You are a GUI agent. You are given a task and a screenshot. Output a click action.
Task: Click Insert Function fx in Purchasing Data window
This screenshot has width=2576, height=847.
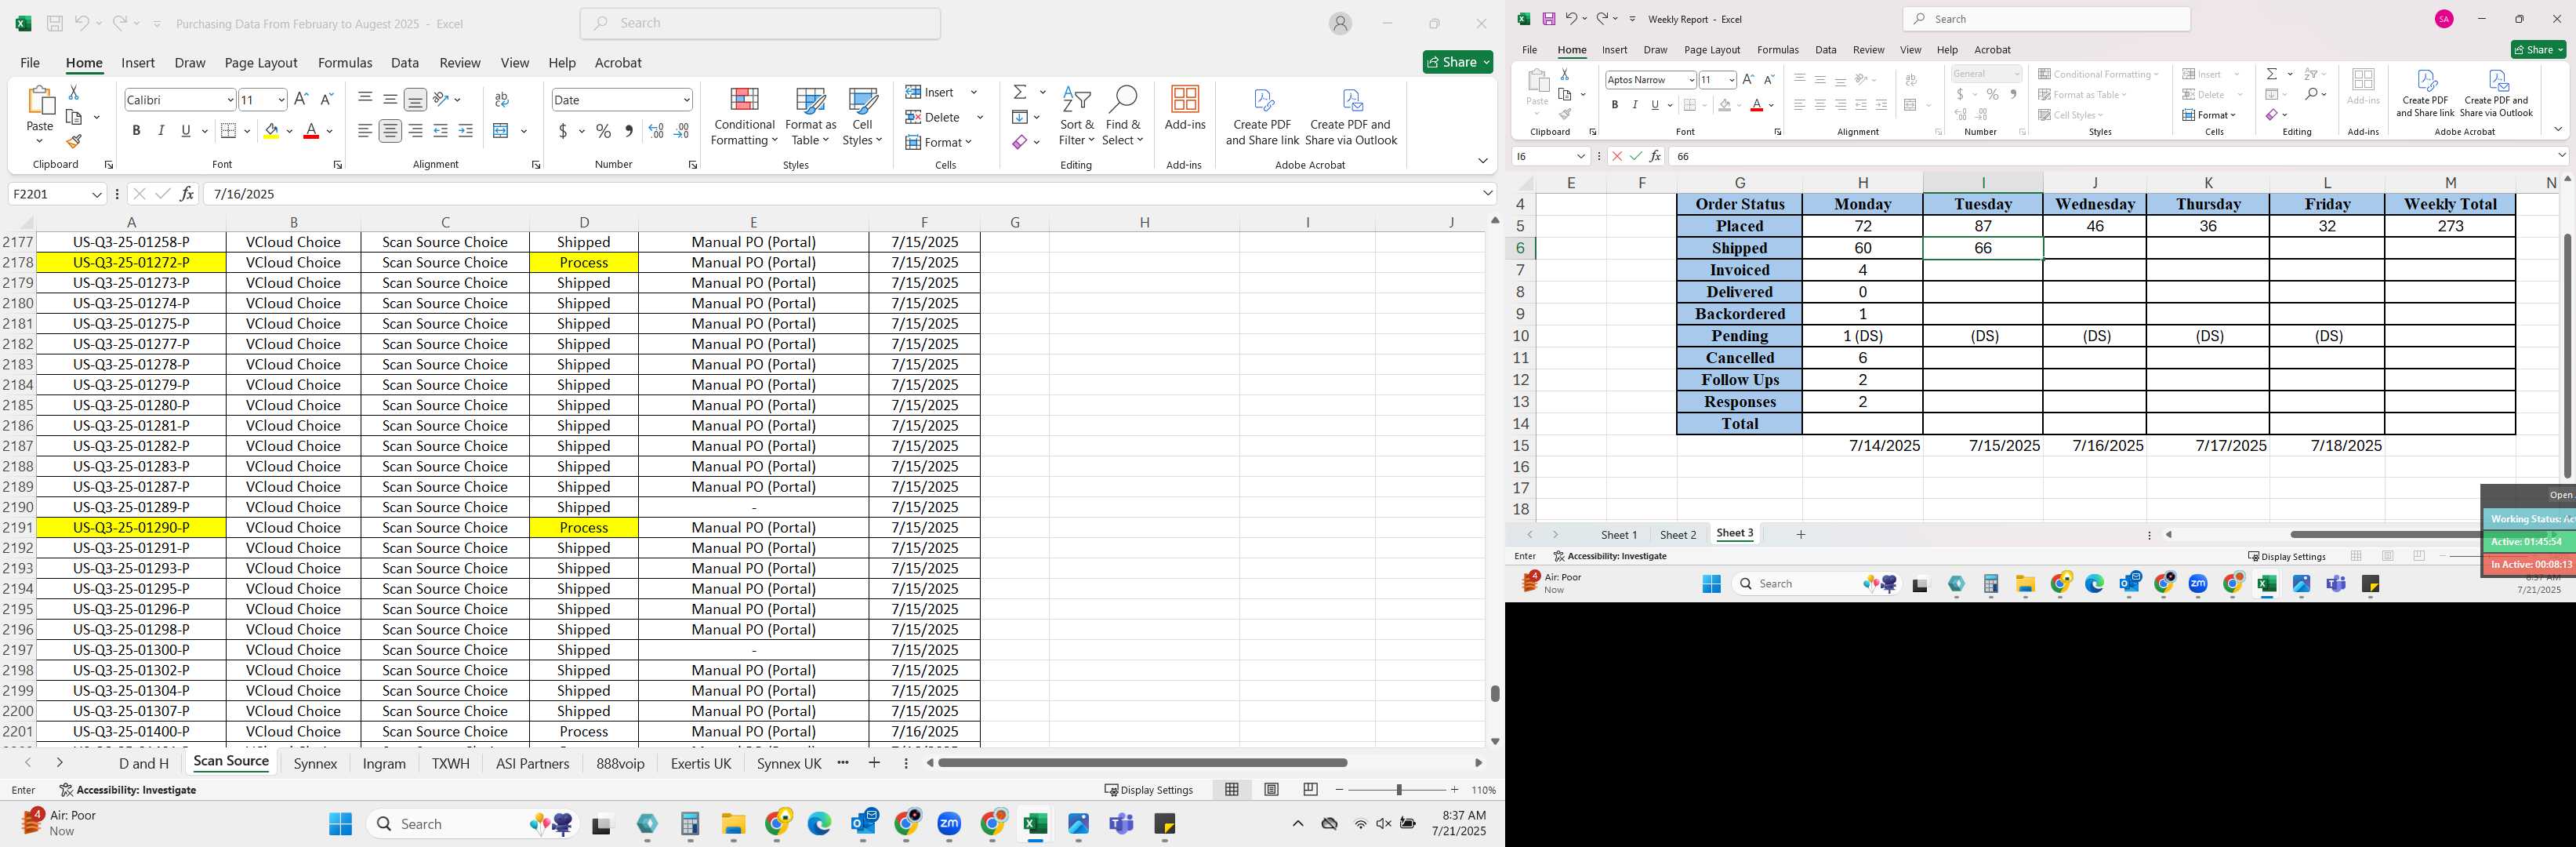tap(187, 194)
